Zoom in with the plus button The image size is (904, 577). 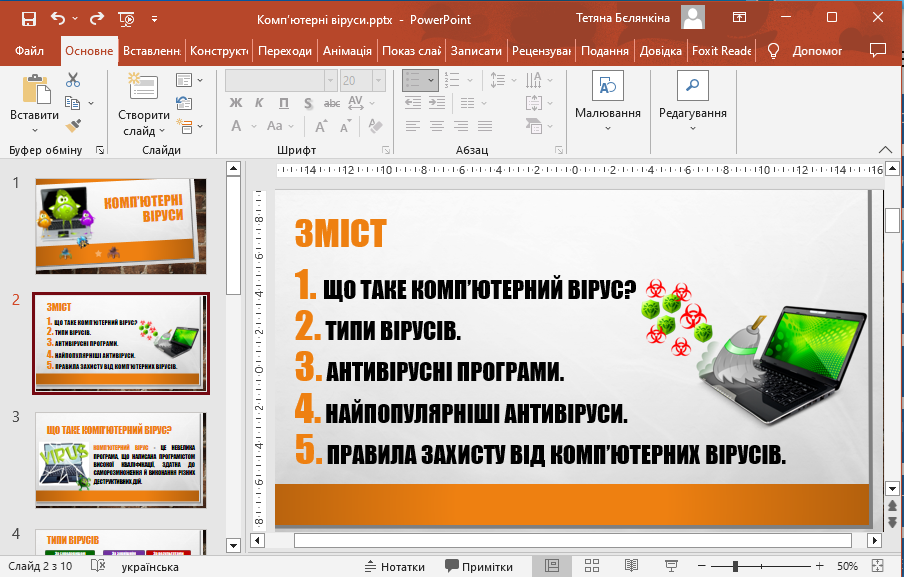[x=819, y=567]
